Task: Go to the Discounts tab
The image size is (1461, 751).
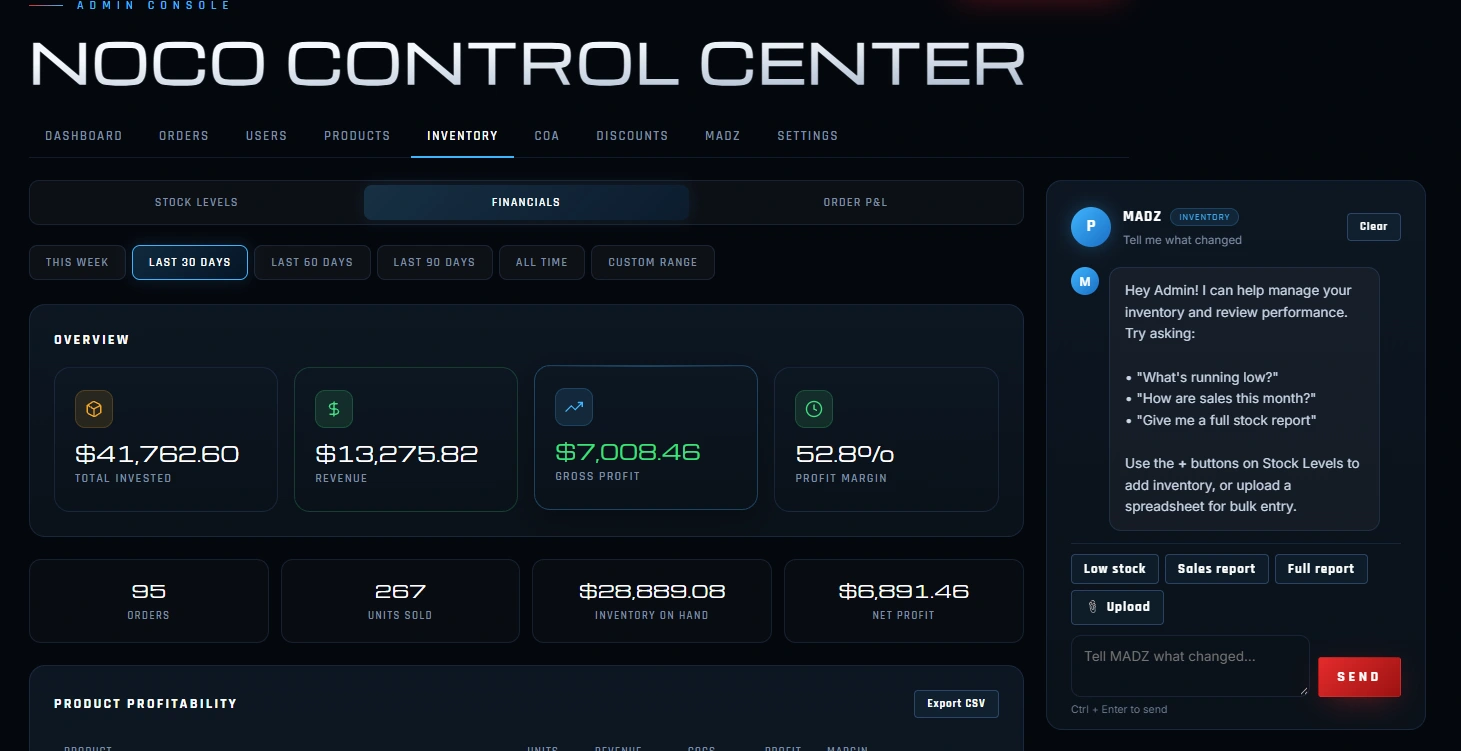Action: [x=632, y=136]
